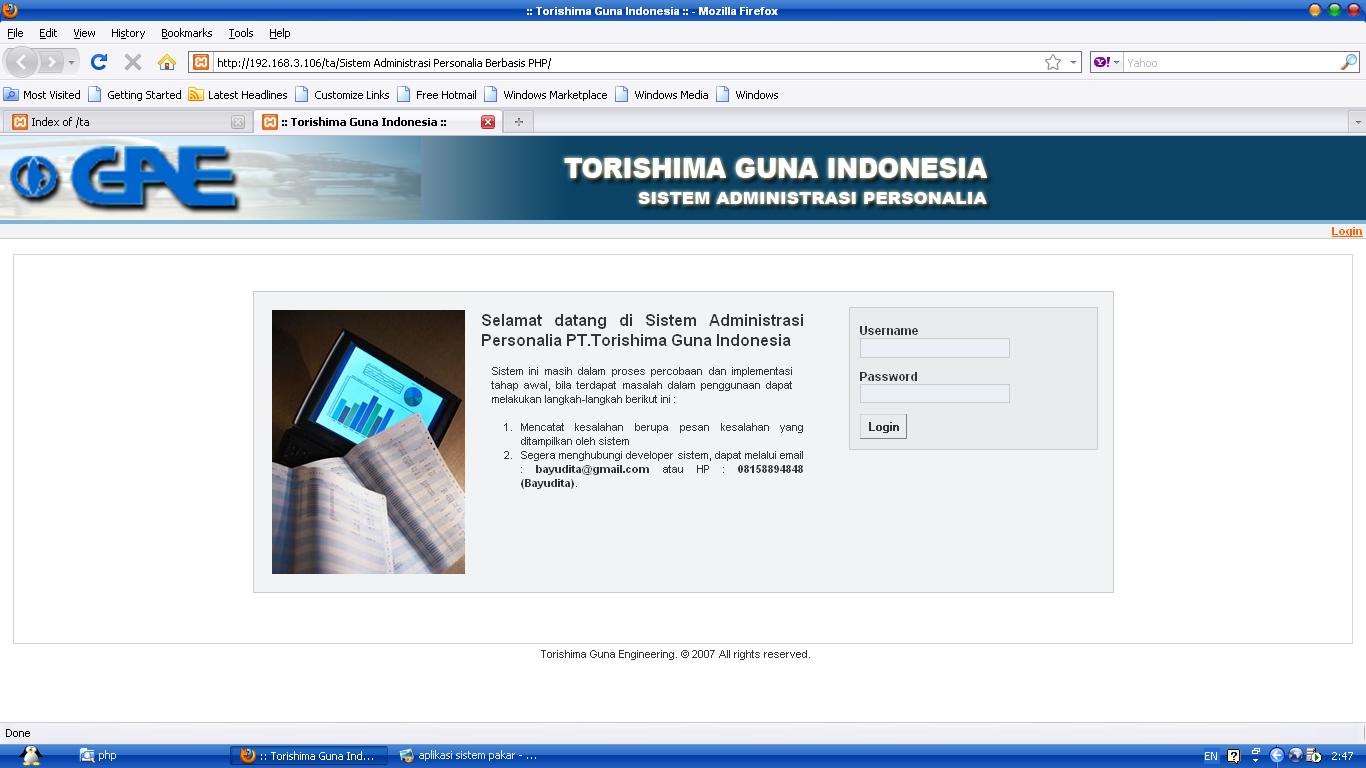This screenshot has width=1366, height=768.
Task: Open the Free Hotmail bookmark
Action: pos(437,95)
